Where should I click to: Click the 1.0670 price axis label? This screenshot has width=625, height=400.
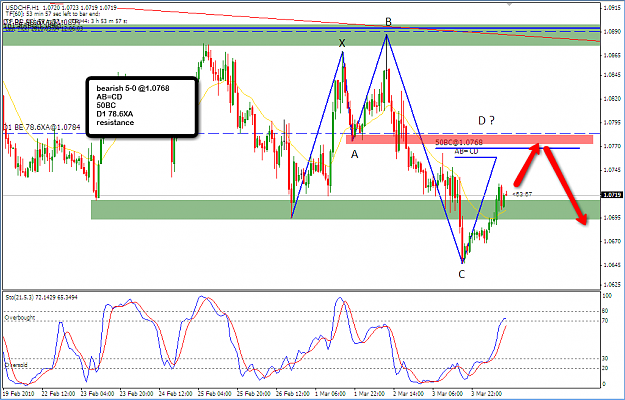click(611, 241)
